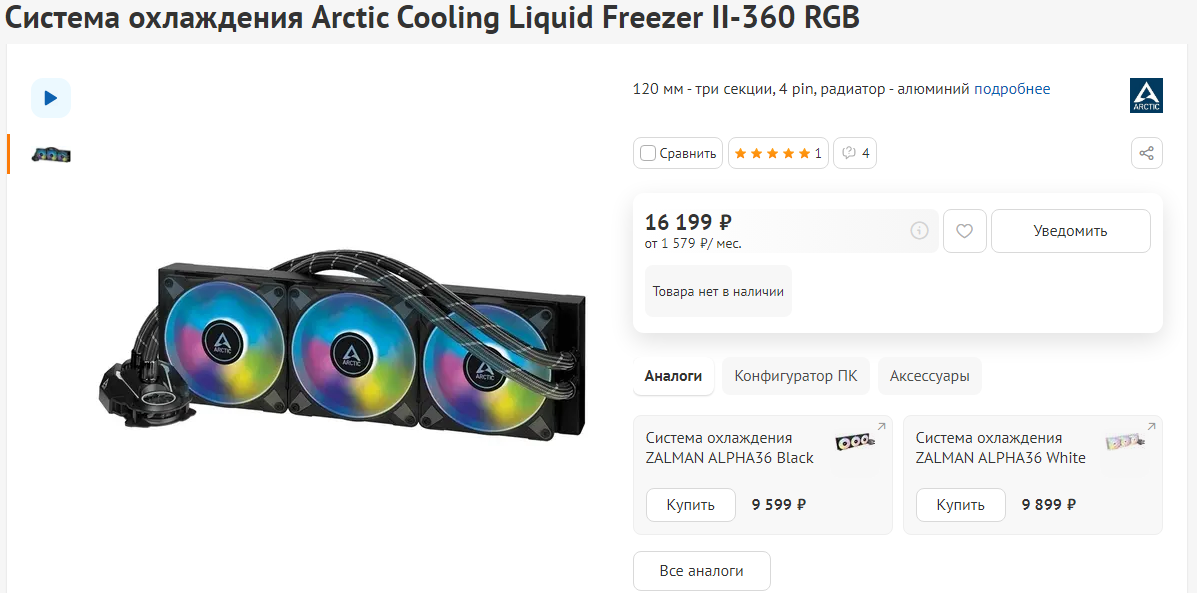Open the comments bubble icon
Viewport: 1197px width, 593px height.
click(x=855, y=153)
